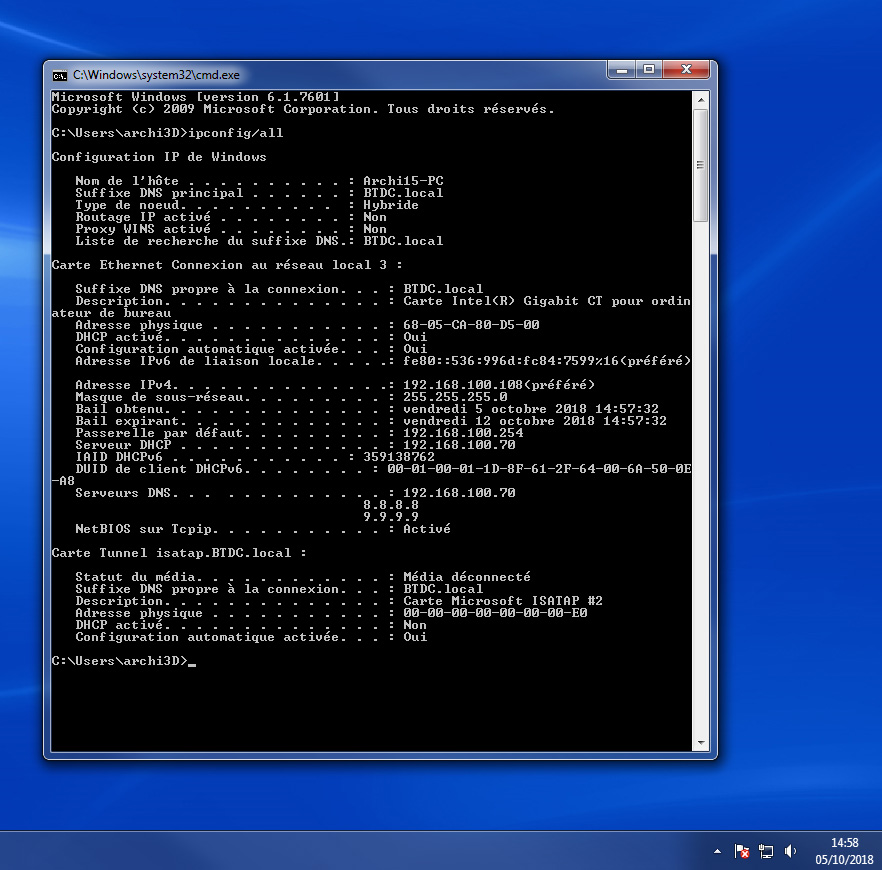882x870 pixels.
Task: Click the physical address 68-05-CA-80-D5-00
Action: click(x=471, y=324)
